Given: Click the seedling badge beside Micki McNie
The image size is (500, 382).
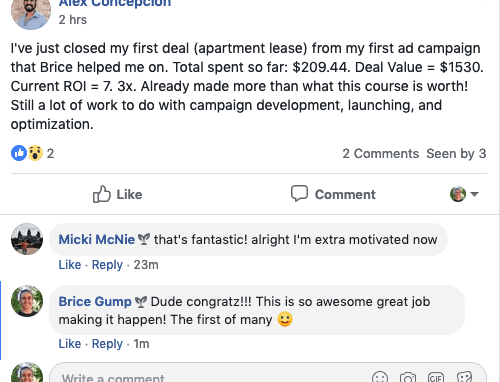Looking at the screenshot, I should coord(144,239).
